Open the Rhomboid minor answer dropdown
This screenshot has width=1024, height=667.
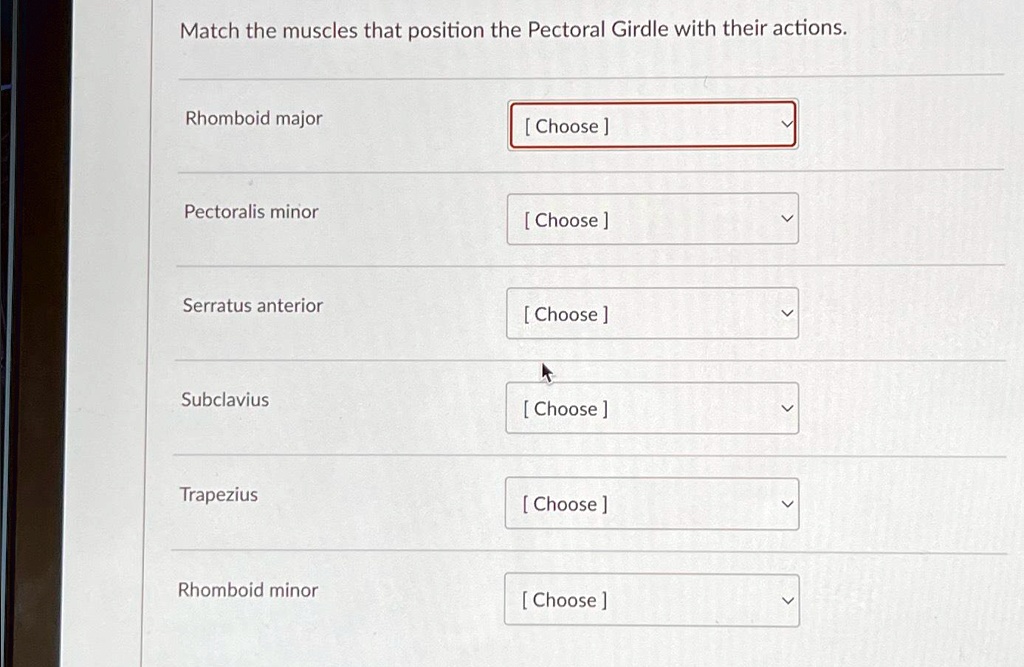652,600
